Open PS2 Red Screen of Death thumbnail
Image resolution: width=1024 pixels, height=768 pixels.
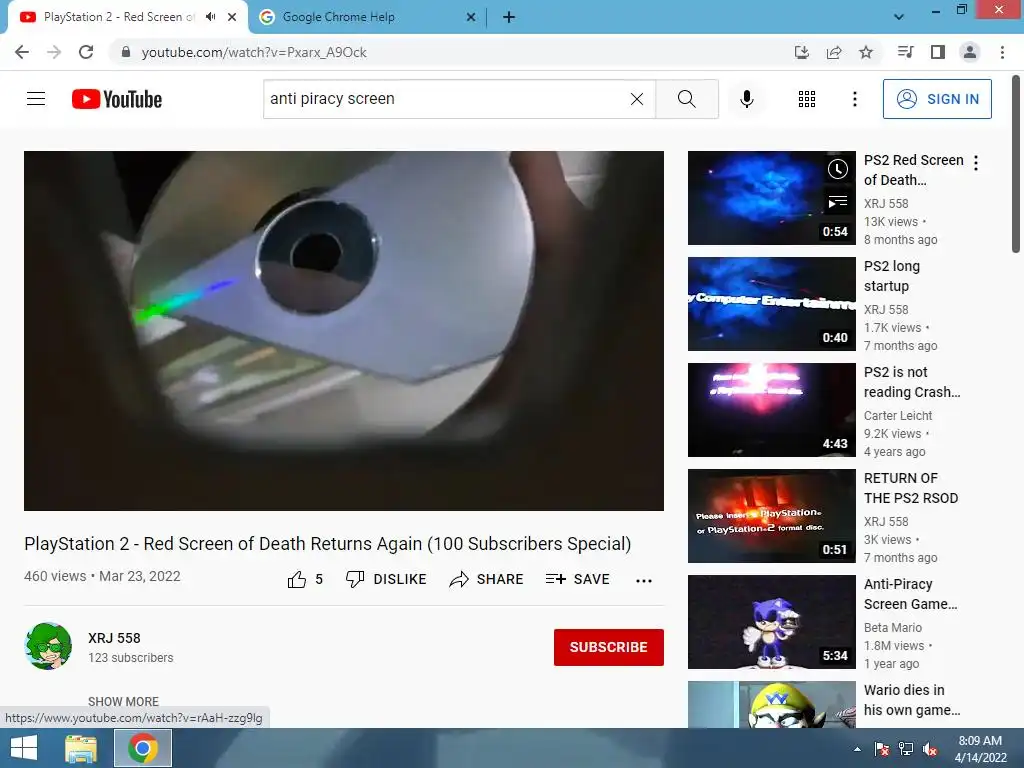[772, 198]
